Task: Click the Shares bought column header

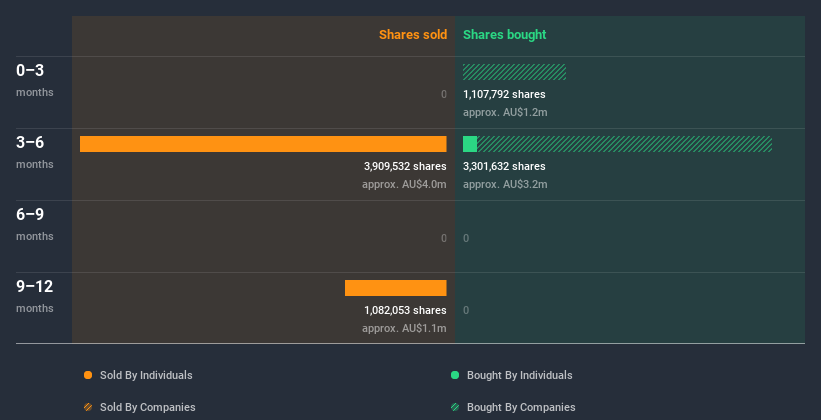Action: 505,35
